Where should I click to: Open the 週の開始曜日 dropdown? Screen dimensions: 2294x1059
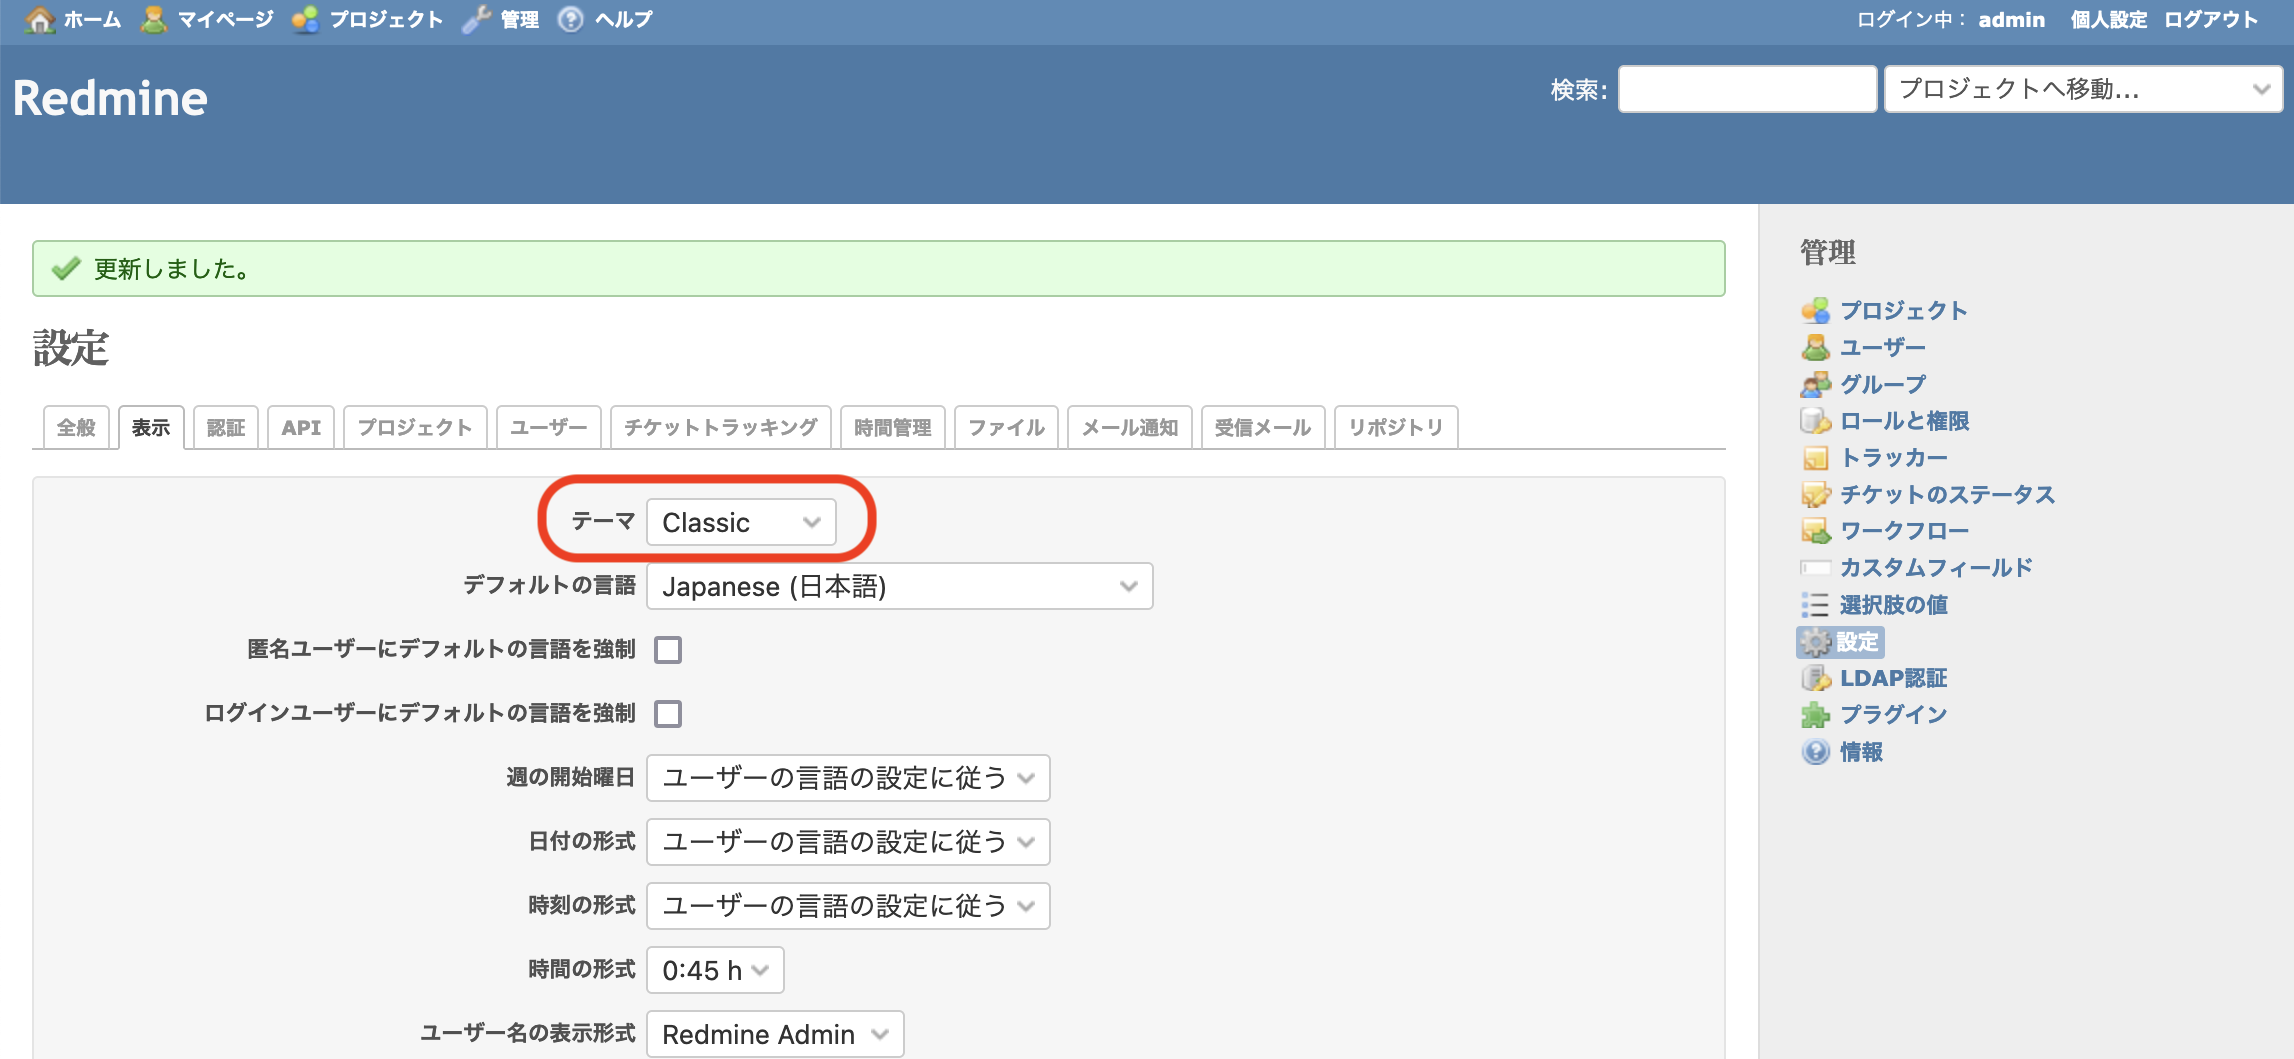848,778
